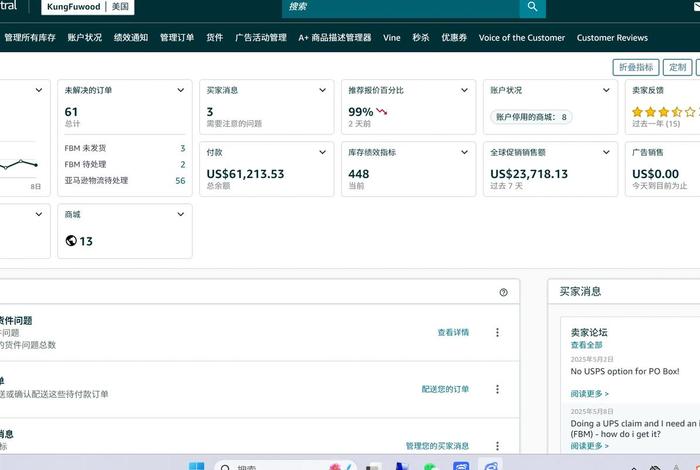Image resolution: width=700 pixels, height=470 pixels.
Task: Click the 定制 button
Action: click(x=677, y=67)
